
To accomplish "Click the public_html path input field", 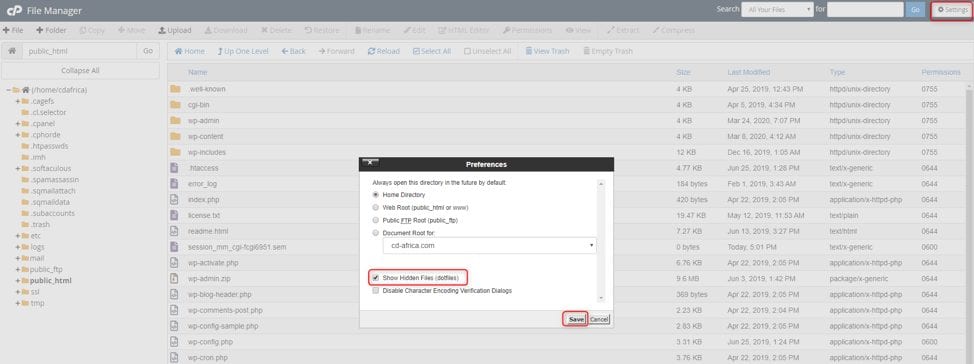I will click(79, 52).
